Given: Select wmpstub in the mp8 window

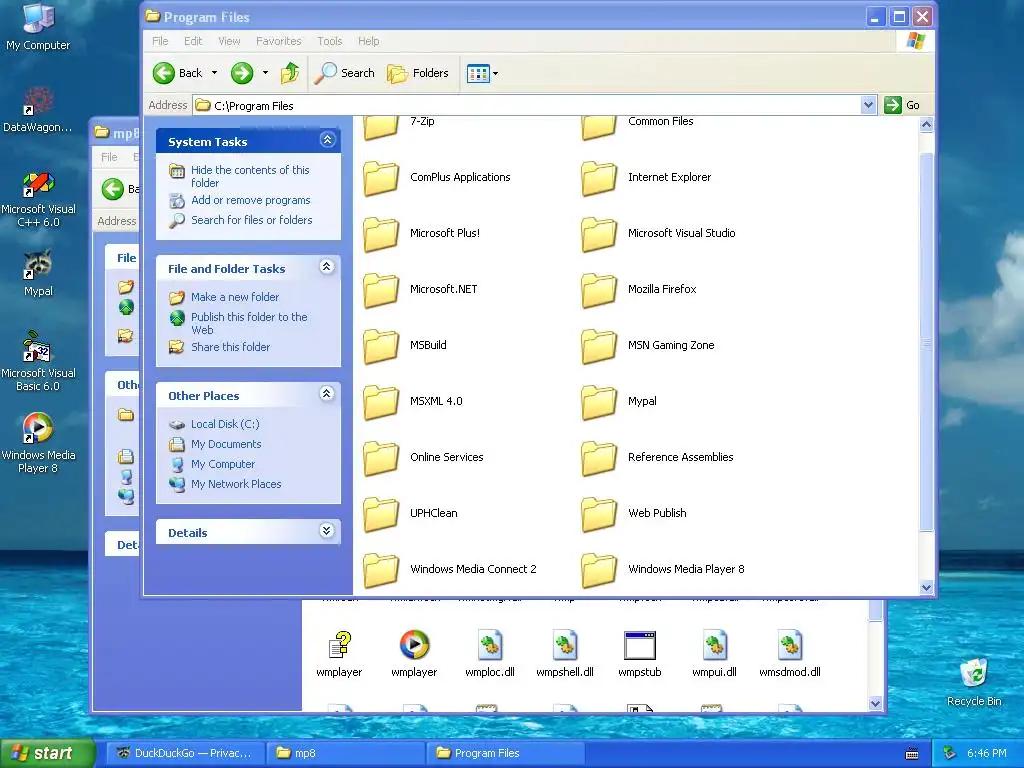Looking at the screenshot, I should [640, 653].
